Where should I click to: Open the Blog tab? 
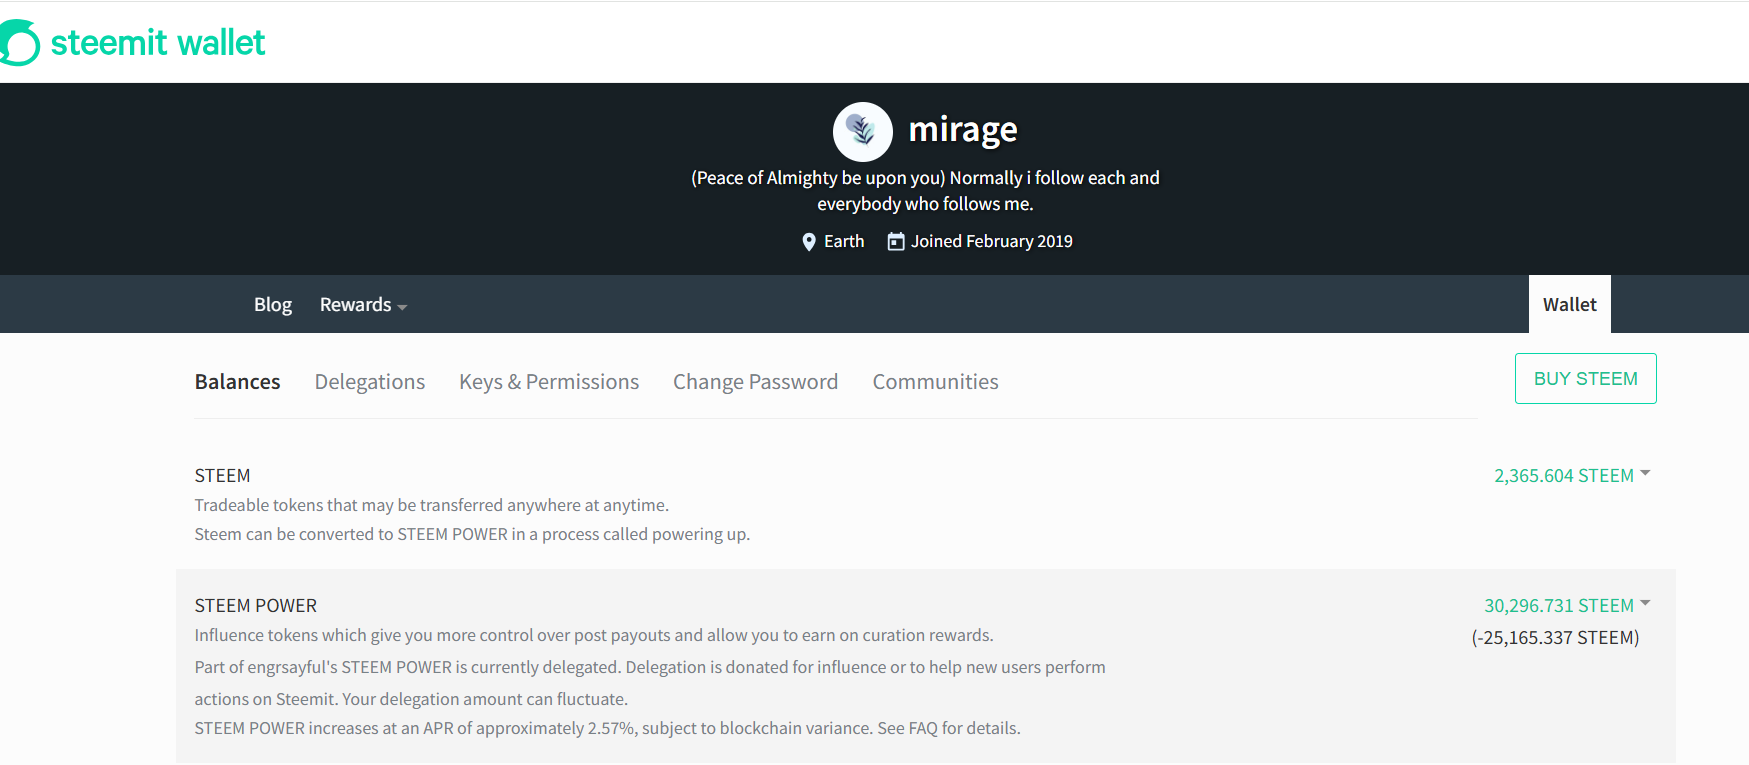tap(273, 304)
